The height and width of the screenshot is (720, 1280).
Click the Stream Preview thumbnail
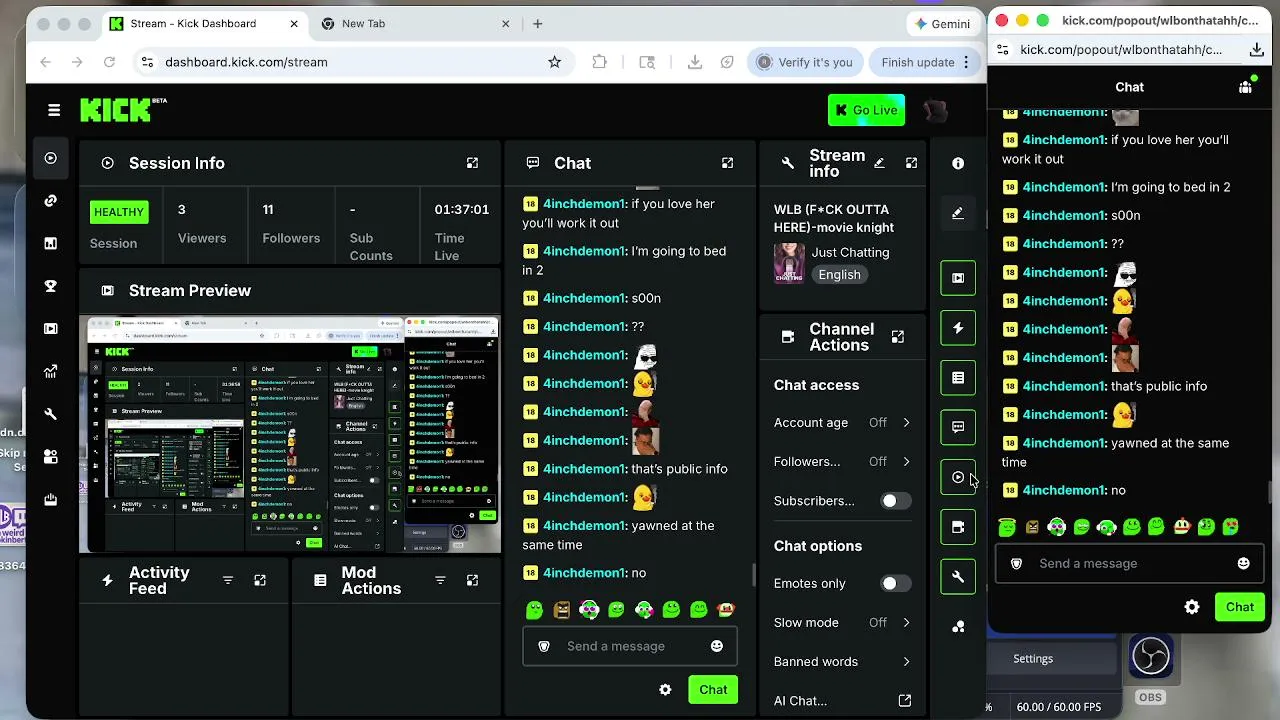(290, 435)
